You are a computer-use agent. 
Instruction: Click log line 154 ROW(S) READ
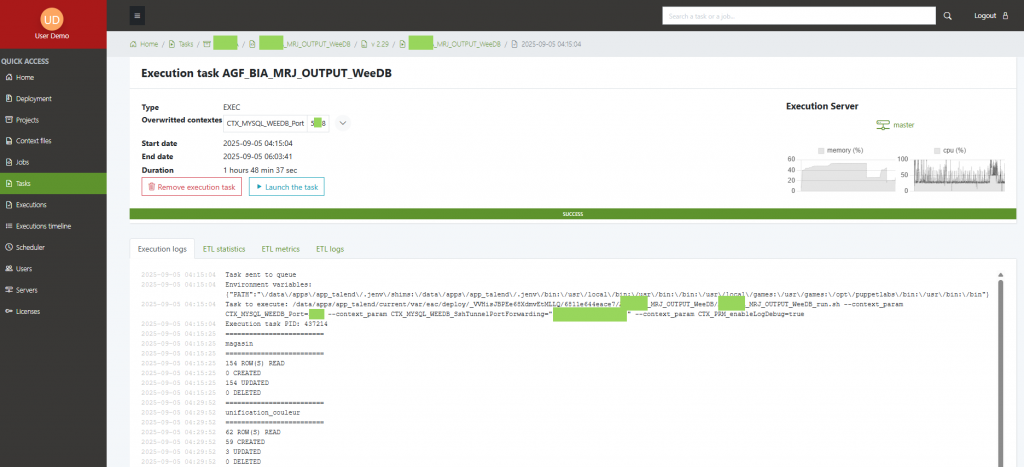pos(254,363)
